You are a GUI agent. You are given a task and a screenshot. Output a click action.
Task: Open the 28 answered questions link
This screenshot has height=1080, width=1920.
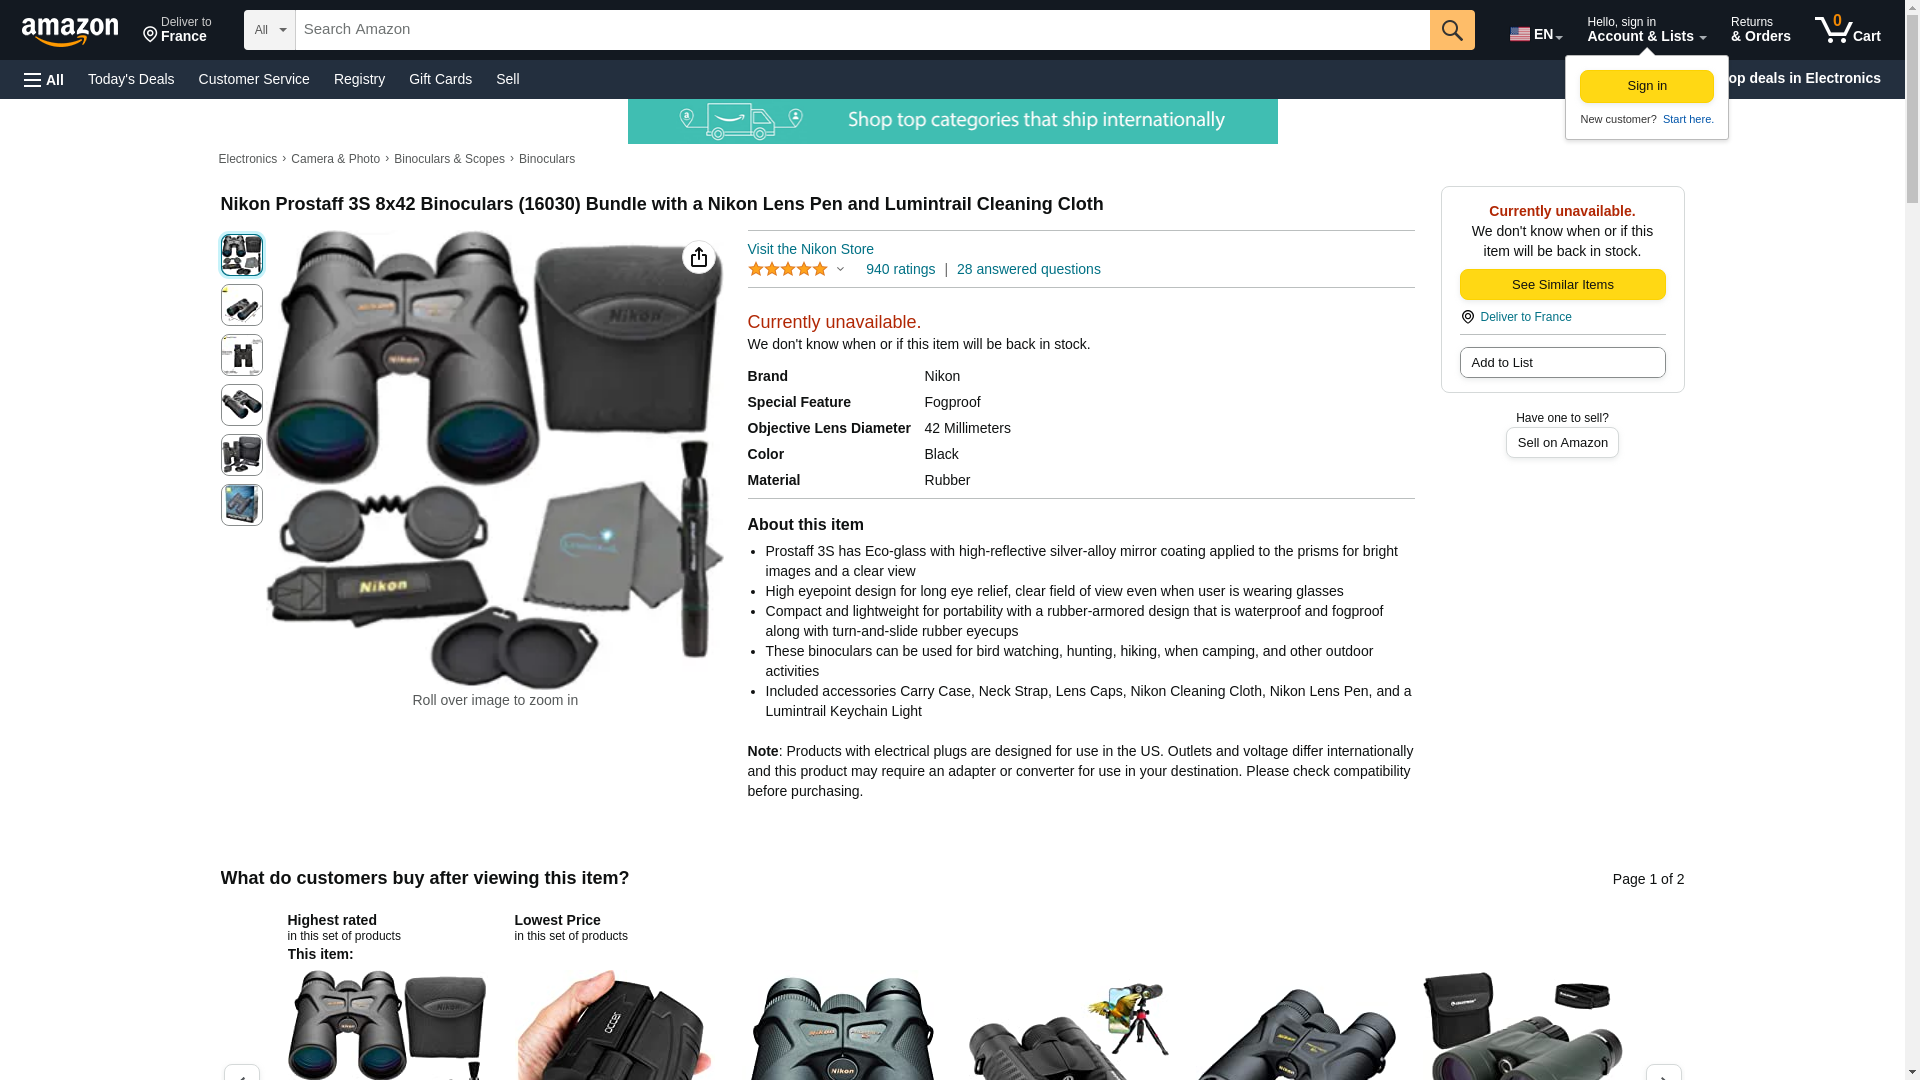point(1028,269)
